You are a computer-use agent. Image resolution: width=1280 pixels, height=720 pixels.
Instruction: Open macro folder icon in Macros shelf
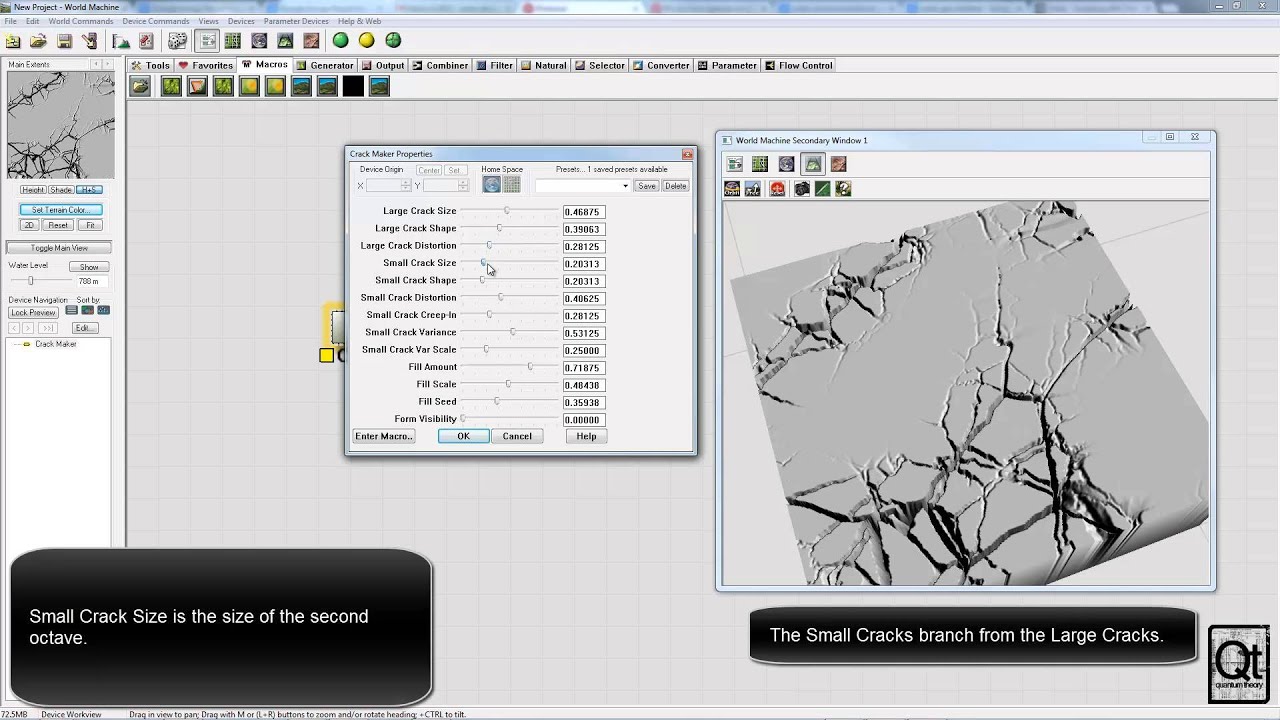(x=140, y=87)
